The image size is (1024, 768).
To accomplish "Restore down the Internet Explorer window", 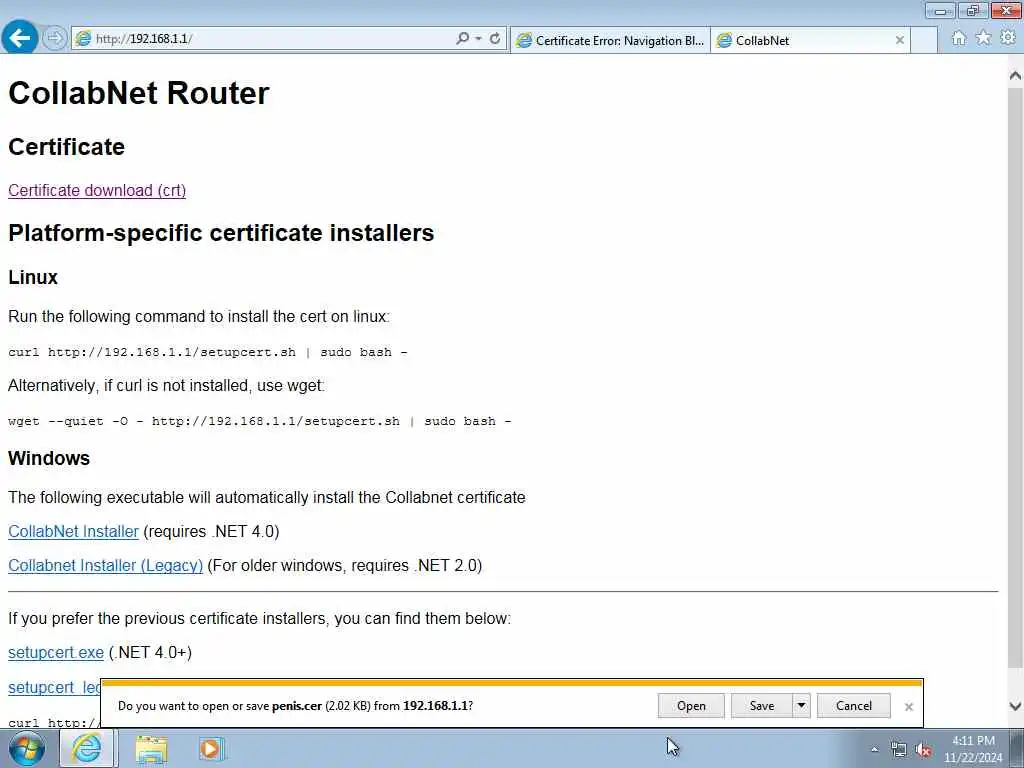I will click(x=973, y=10).
